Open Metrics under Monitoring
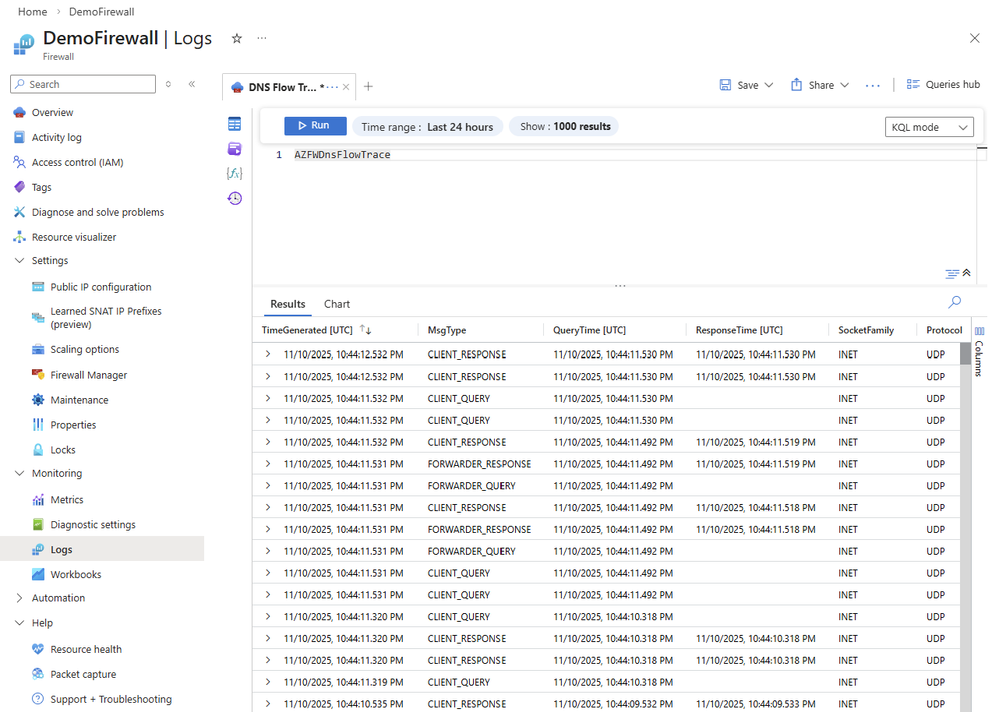This screenshot has width=999, height=712. pyautogui.click(x=67, y=500)
